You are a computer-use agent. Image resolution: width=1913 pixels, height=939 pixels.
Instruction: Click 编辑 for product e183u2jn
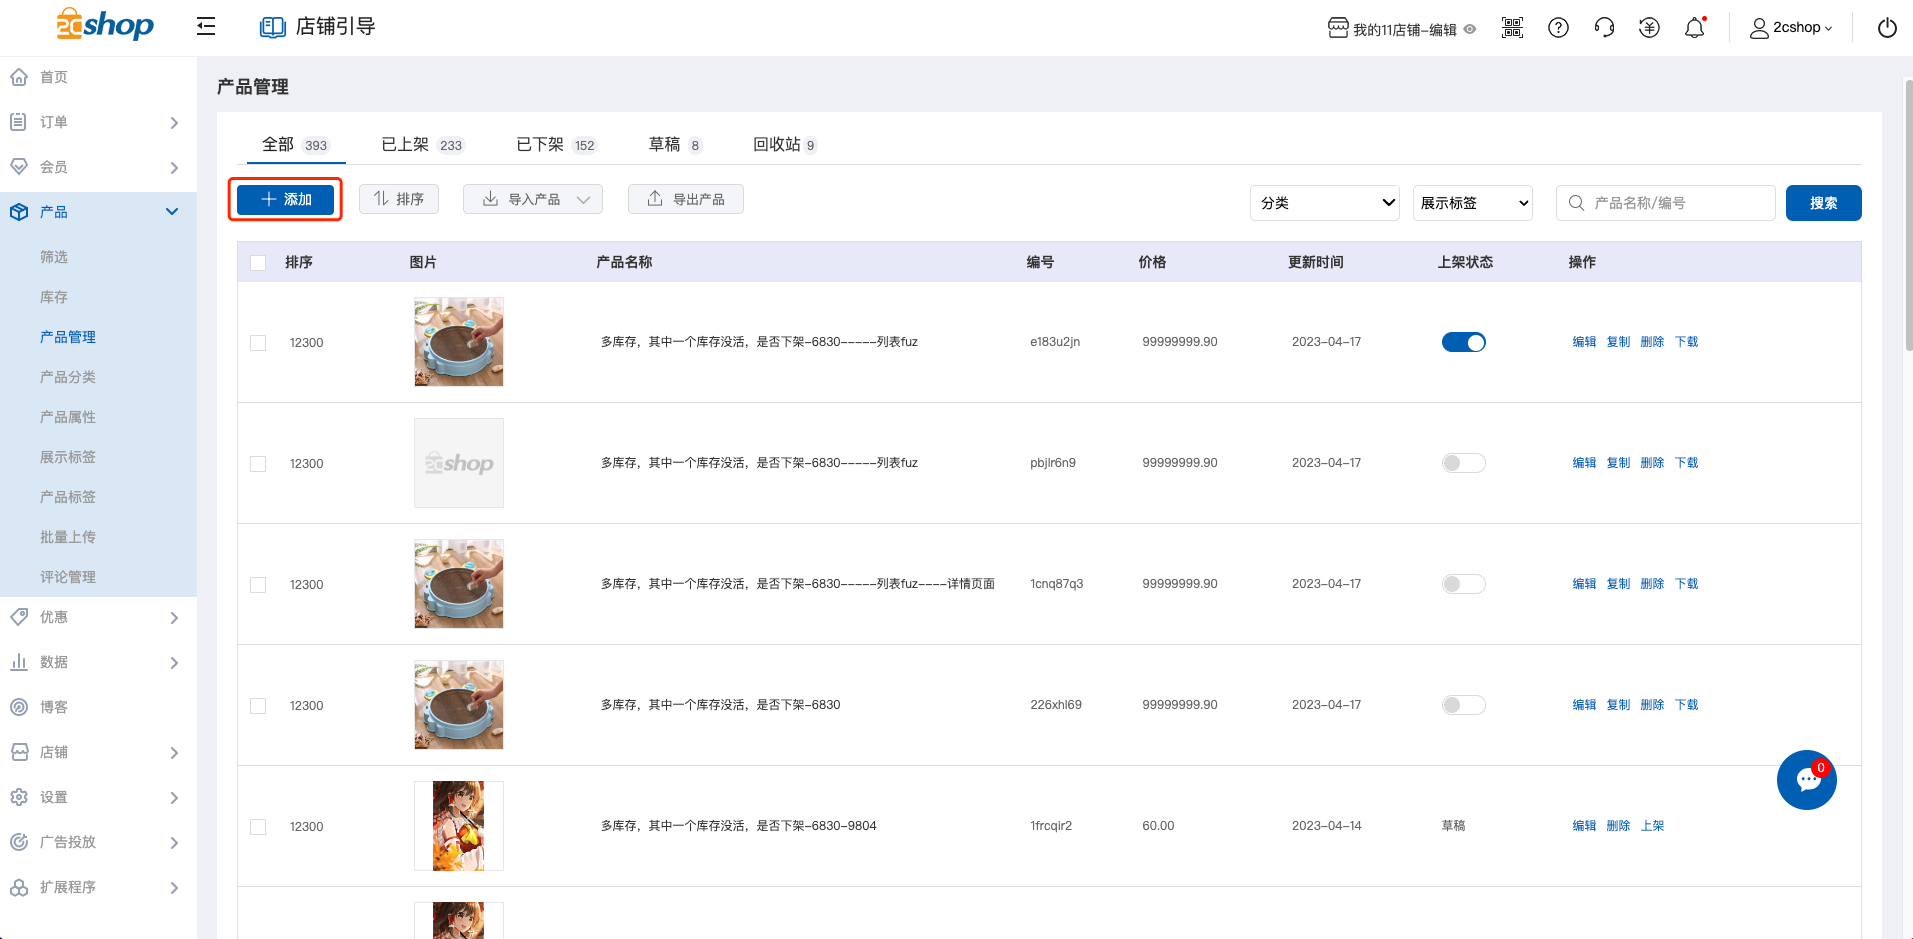tap(1584, 342)
